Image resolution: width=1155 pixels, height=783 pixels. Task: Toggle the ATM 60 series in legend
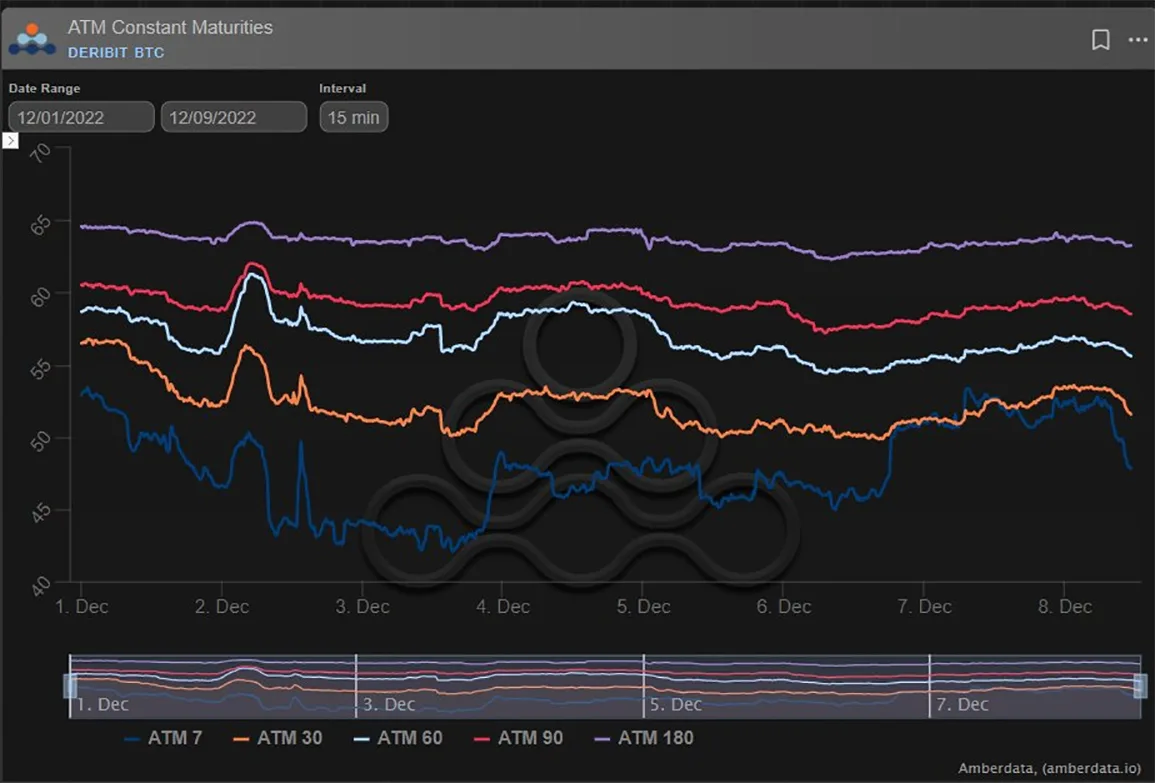399,738
